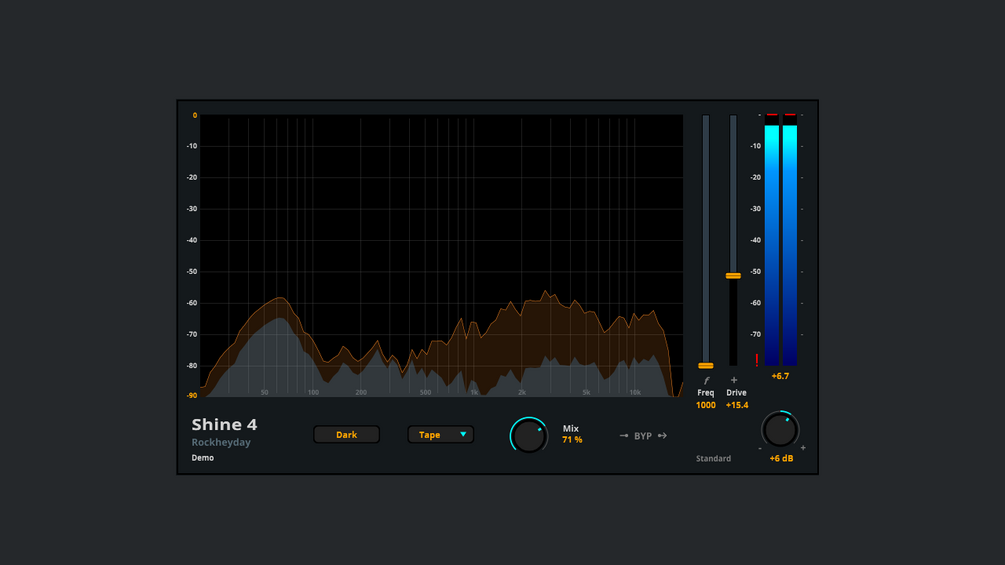This screenshot has width=1005, height=565.
Task: Click the Shine 4 plugin title
Action: 224,424
